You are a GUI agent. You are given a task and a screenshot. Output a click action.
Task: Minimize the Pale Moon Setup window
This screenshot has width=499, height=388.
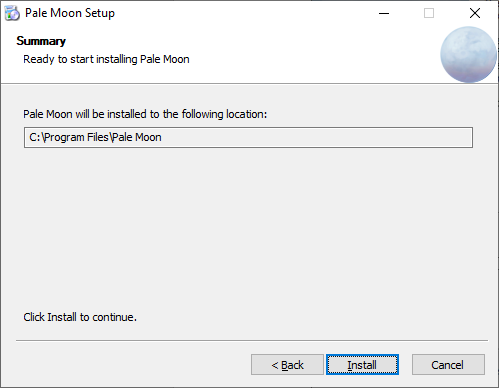click(x=384, y=13)
